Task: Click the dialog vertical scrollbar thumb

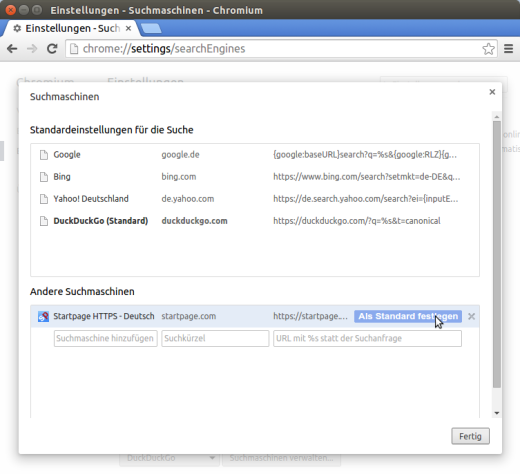Action: tap(497, 254)
